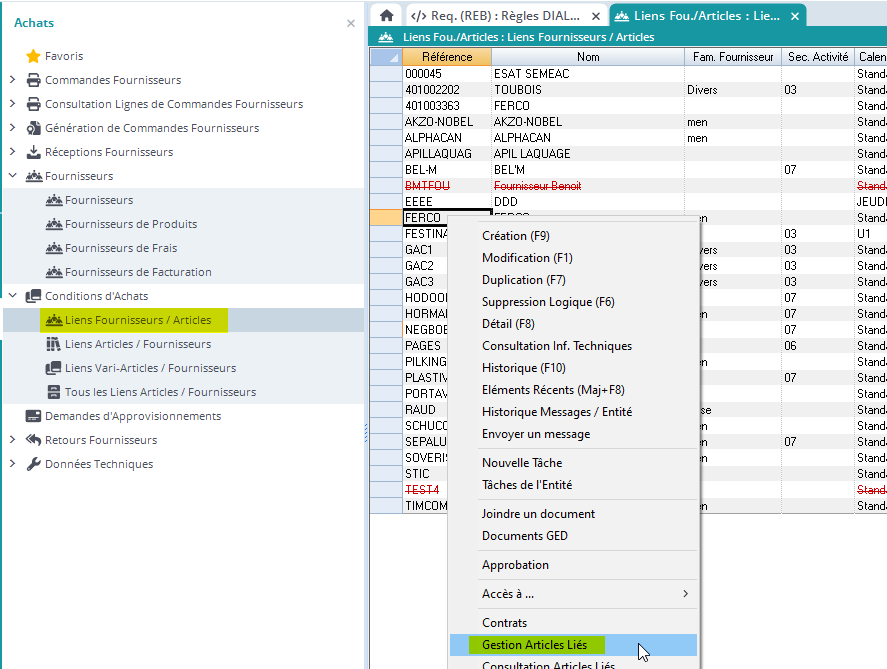Open the home tab icon

[x=386, y=16]
